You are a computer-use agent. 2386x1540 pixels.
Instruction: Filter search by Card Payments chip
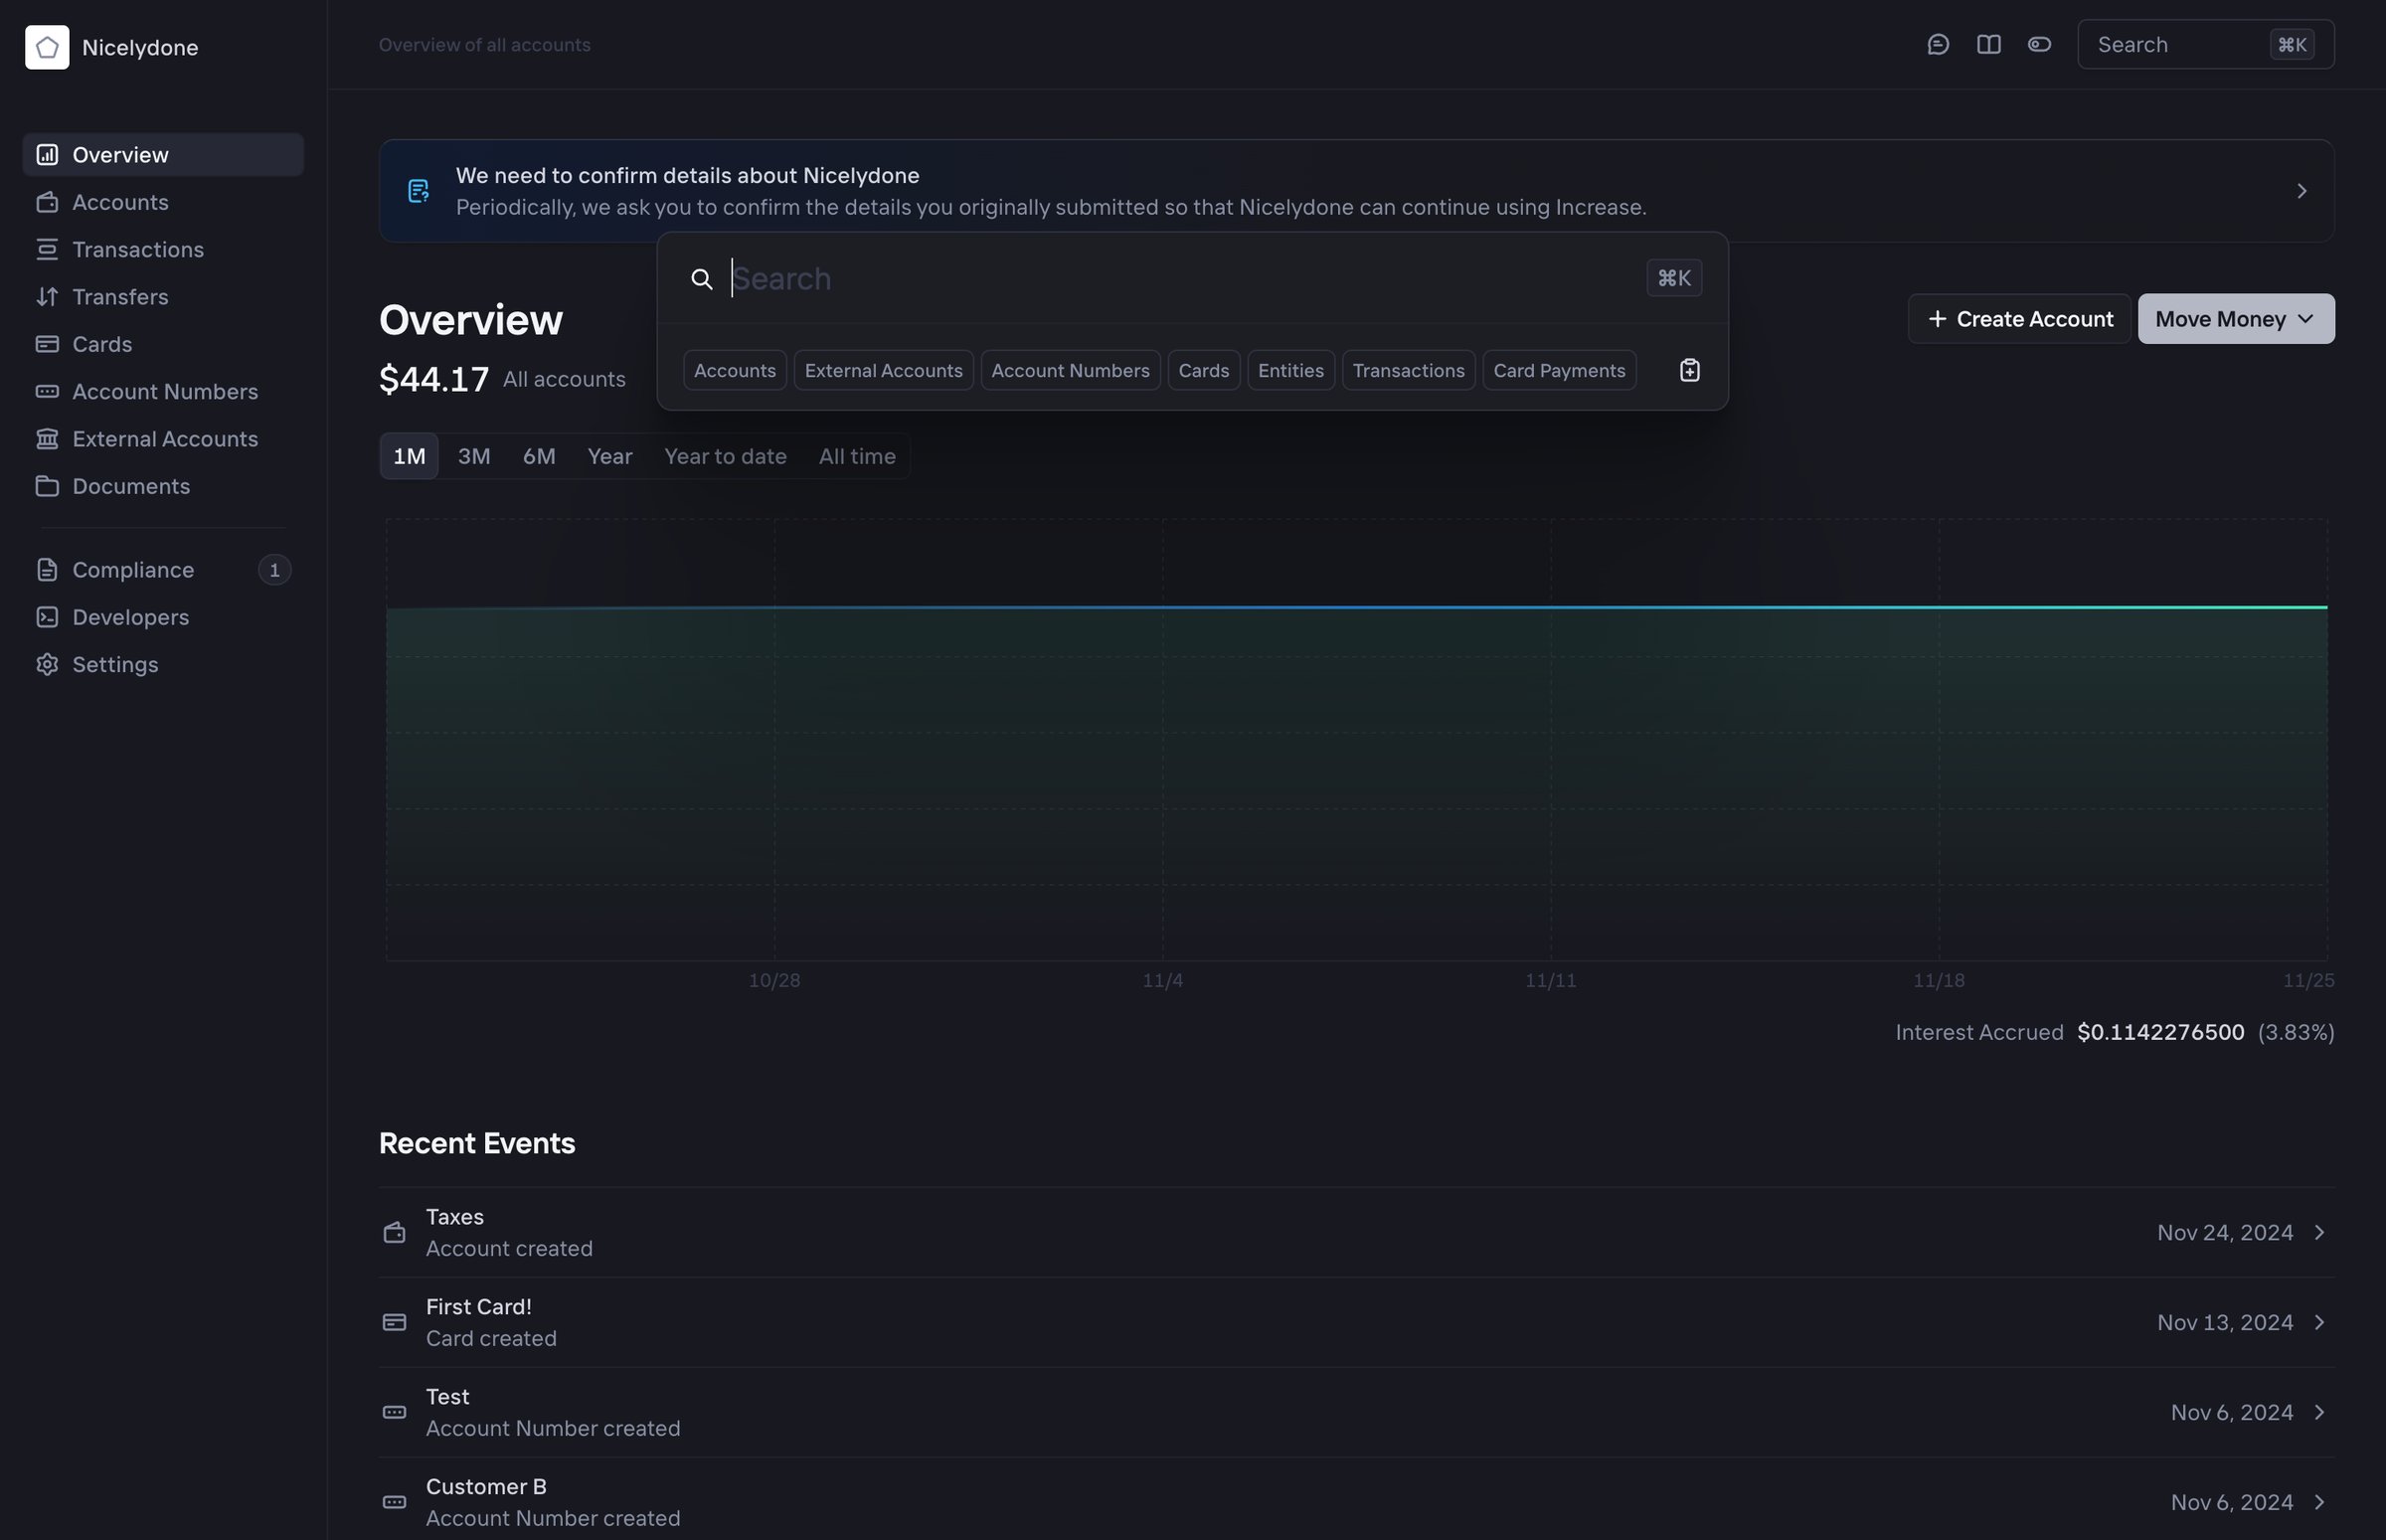pyautogui.click(x=1559, y=370)
